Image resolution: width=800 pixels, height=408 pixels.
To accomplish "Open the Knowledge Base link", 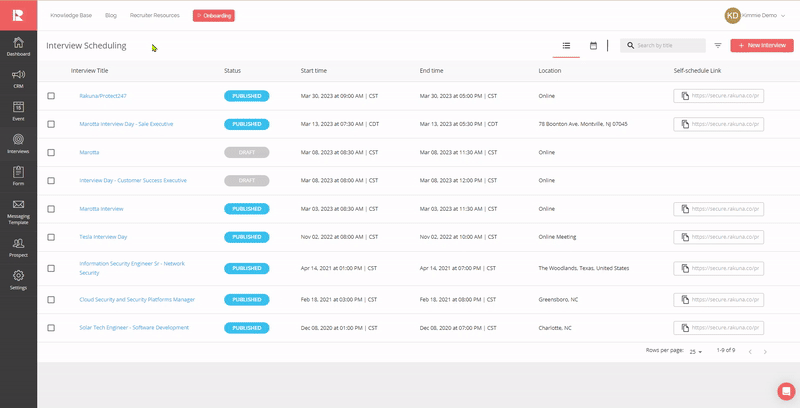I will click(71, 15).
